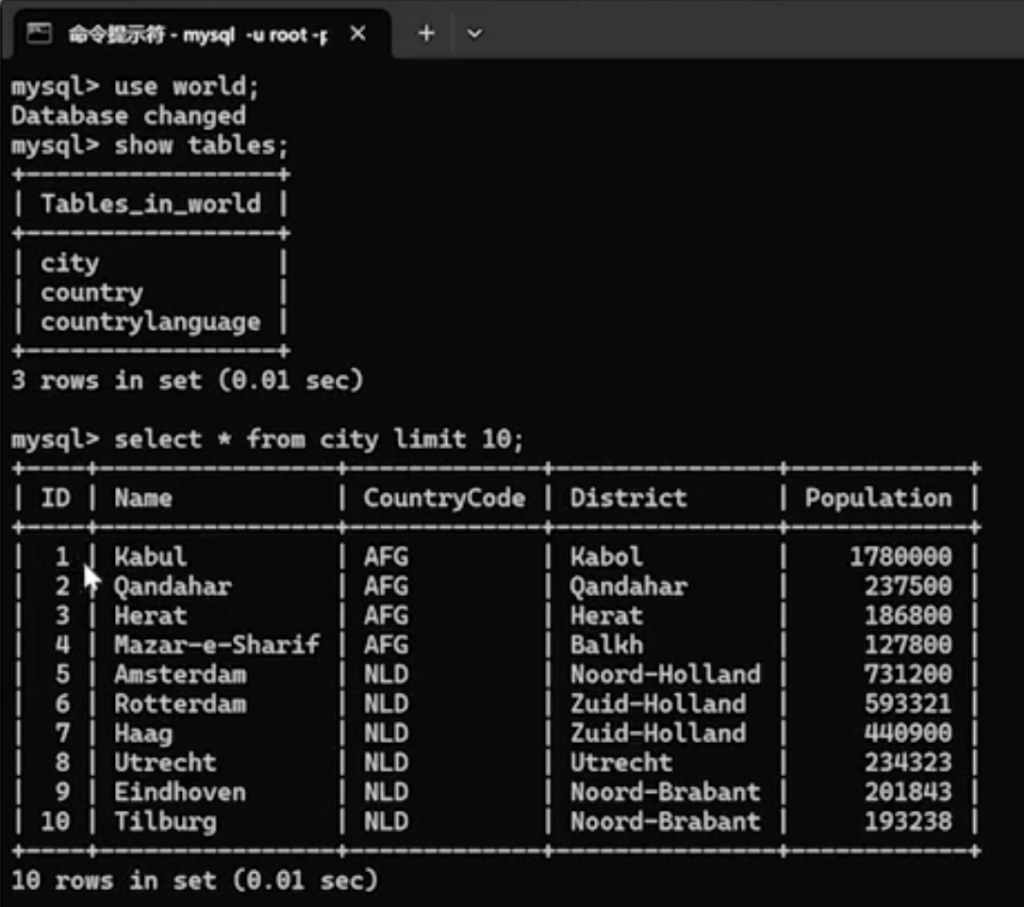Click the Mazar-e-Sharif name cell
The width and height of the screenshot is (1024, 907).
point(216,645)
